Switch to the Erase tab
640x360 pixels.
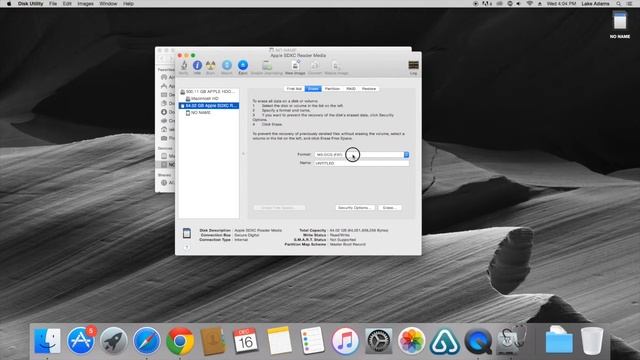click(x=313, y=89)
